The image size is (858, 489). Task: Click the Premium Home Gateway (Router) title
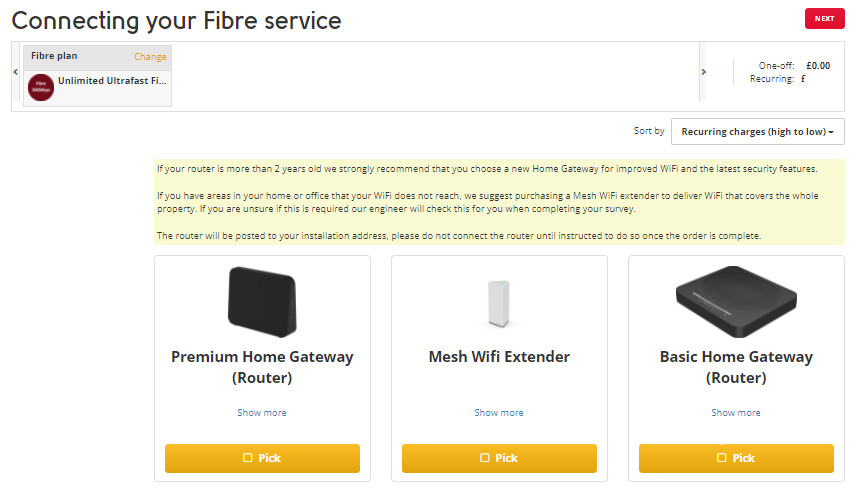pyautogui.click(x=262, y=367)
